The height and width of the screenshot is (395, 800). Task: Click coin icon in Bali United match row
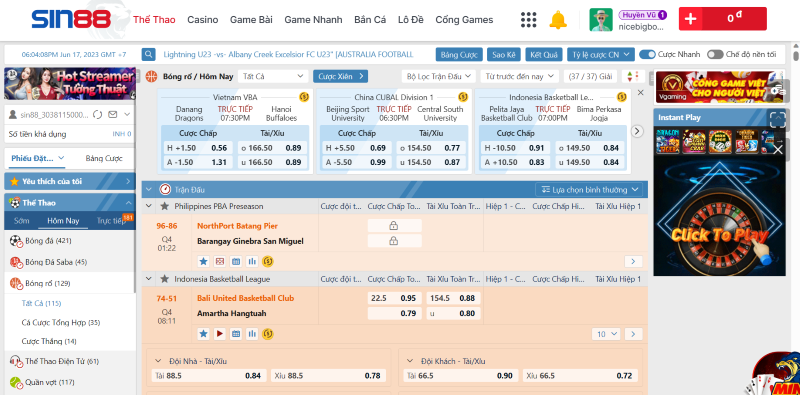[268, 334]
